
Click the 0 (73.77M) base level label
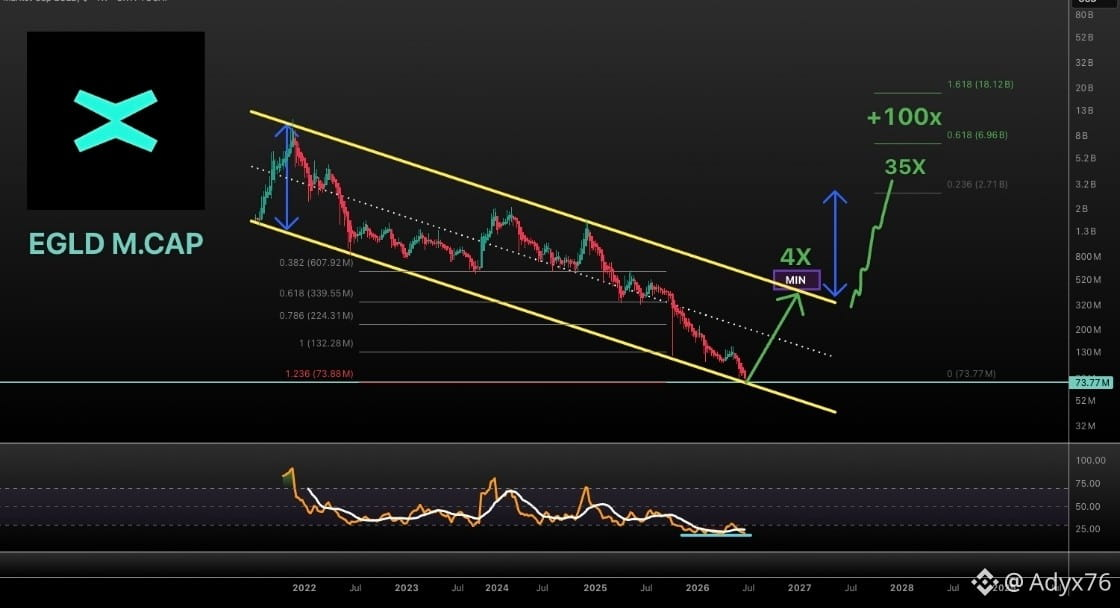tap(971, 373)
